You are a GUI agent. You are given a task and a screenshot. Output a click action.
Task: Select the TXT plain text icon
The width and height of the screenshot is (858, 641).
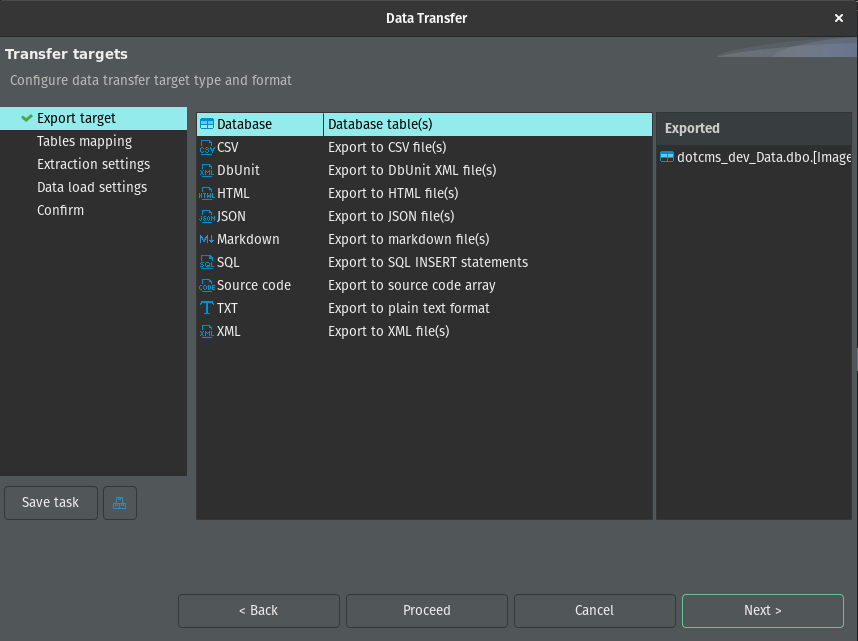(x=207, y=308)
